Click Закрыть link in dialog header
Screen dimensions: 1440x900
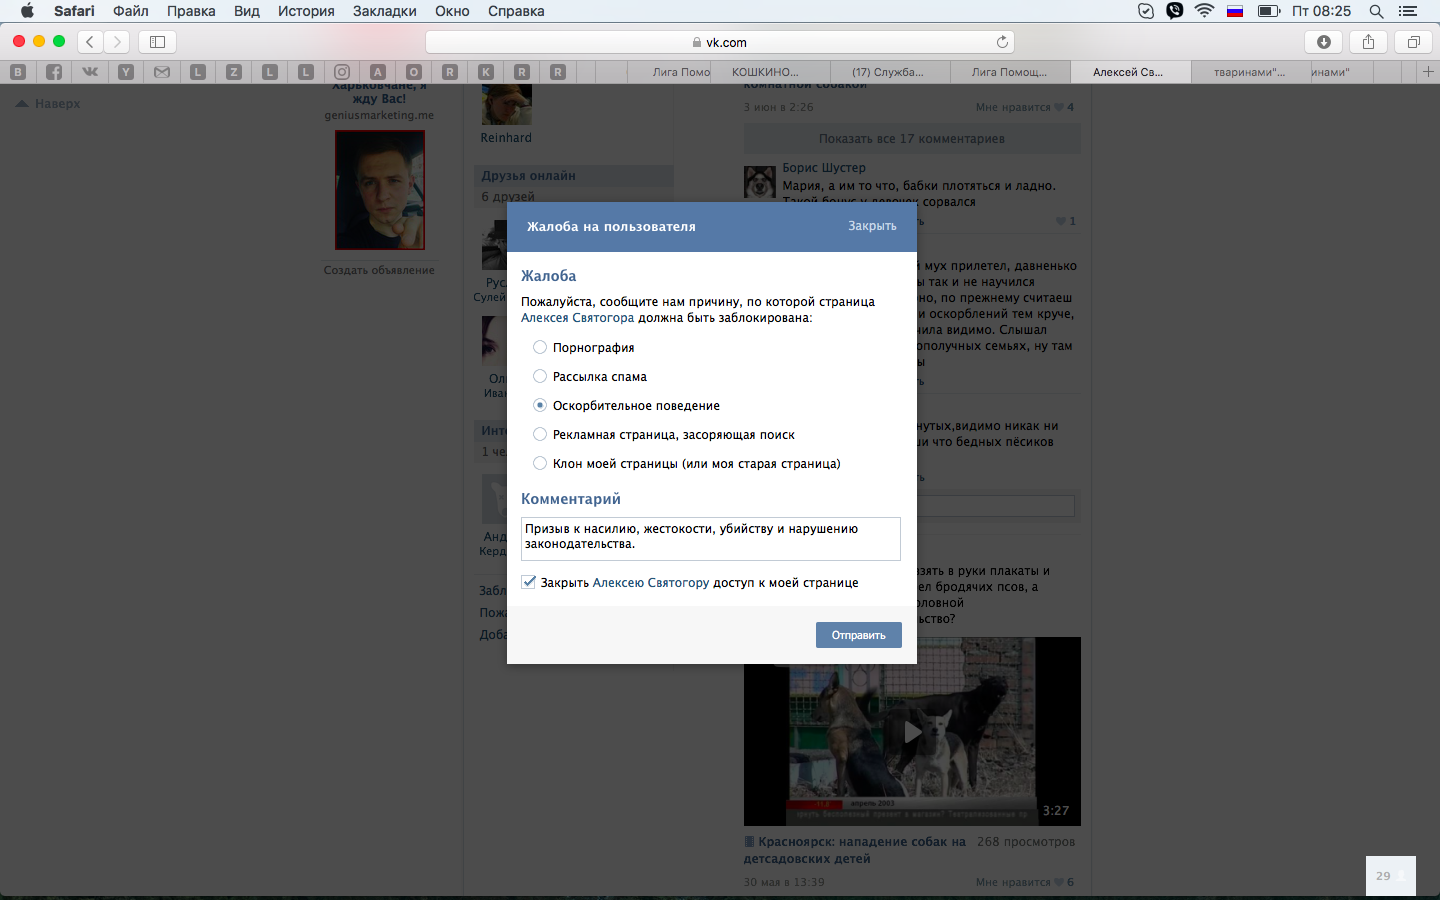coord(872,226)
